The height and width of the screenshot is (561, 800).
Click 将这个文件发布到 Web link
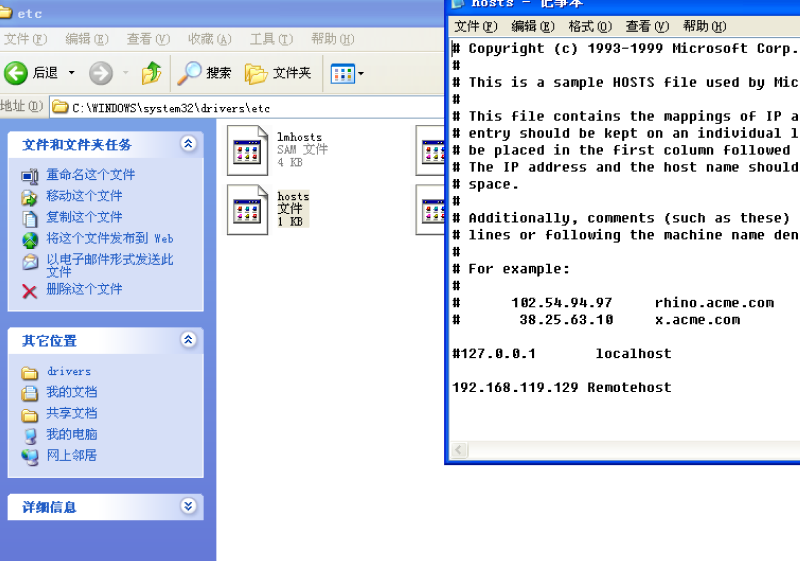pyautogui.click(x=110, y=238)
